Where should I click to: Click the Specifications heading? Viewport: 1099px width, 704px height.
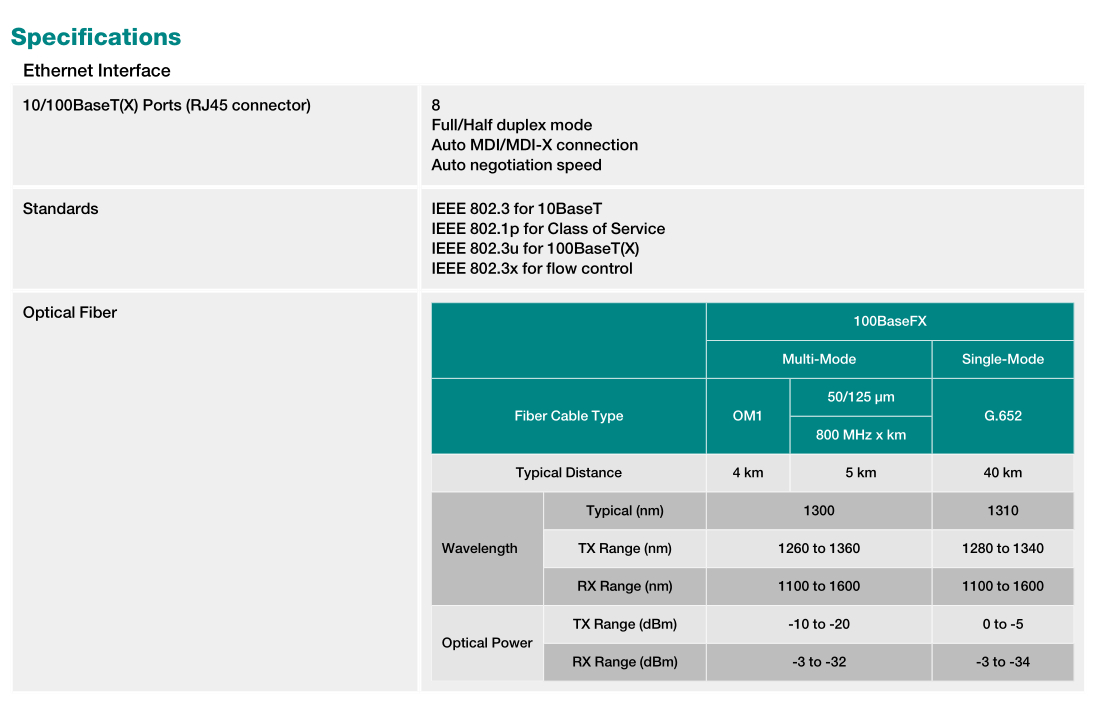coord(96,37)
